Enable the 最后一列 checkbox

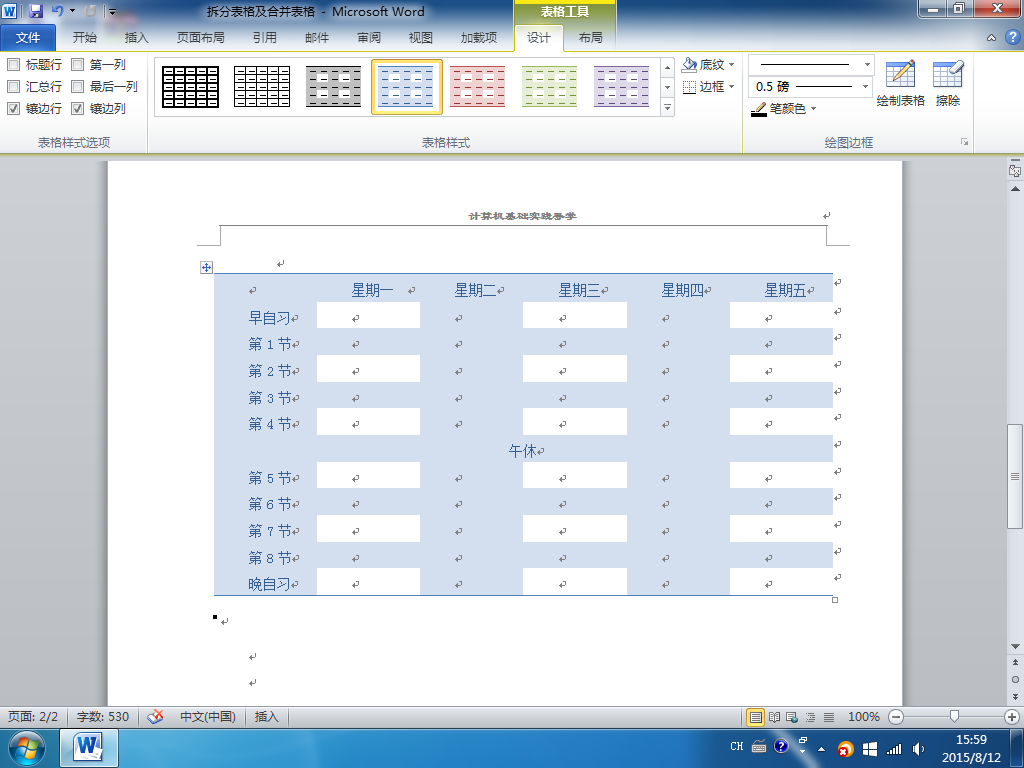[x=78, y=86]
